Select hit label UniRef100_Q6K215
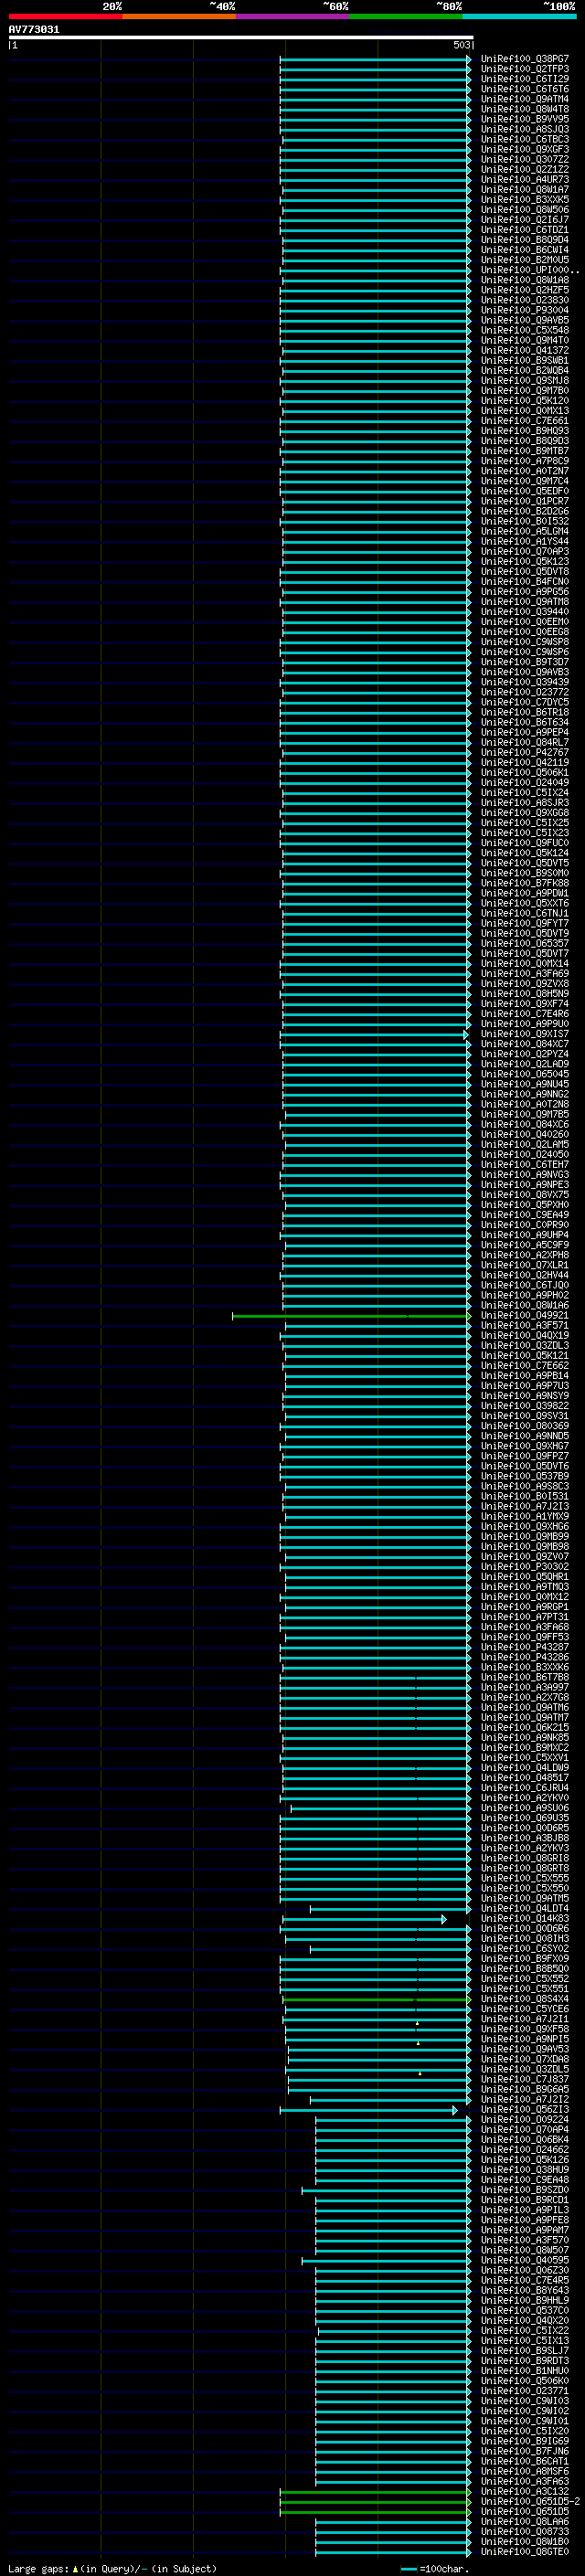Viewport: 585px width, 2576px height. point(524,1727)
